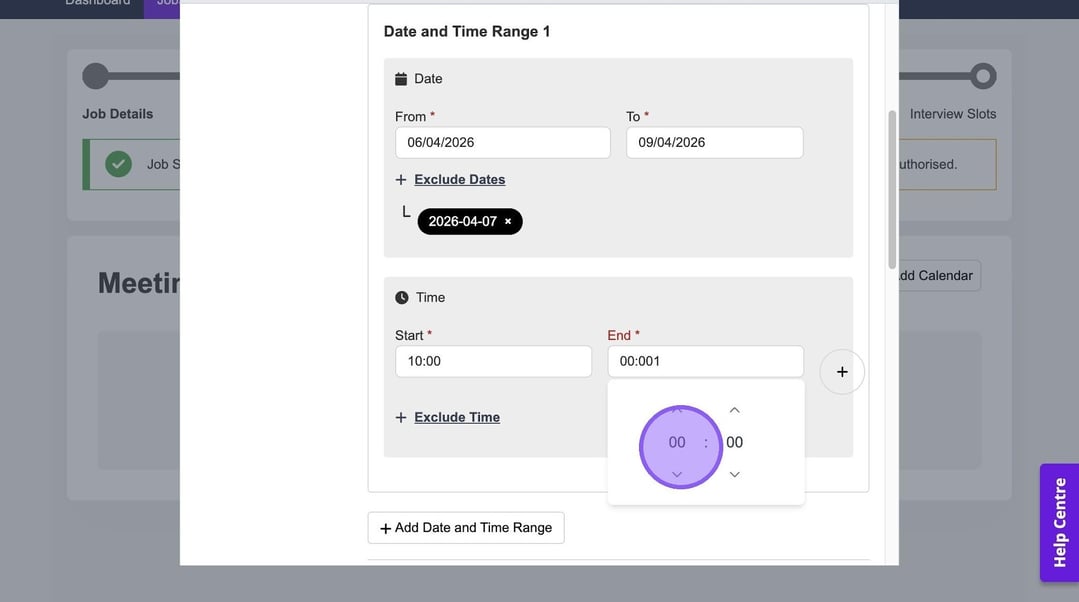Increase the minutes with the up chevron
Viewport: 1079px width, 602px height.
735,410
